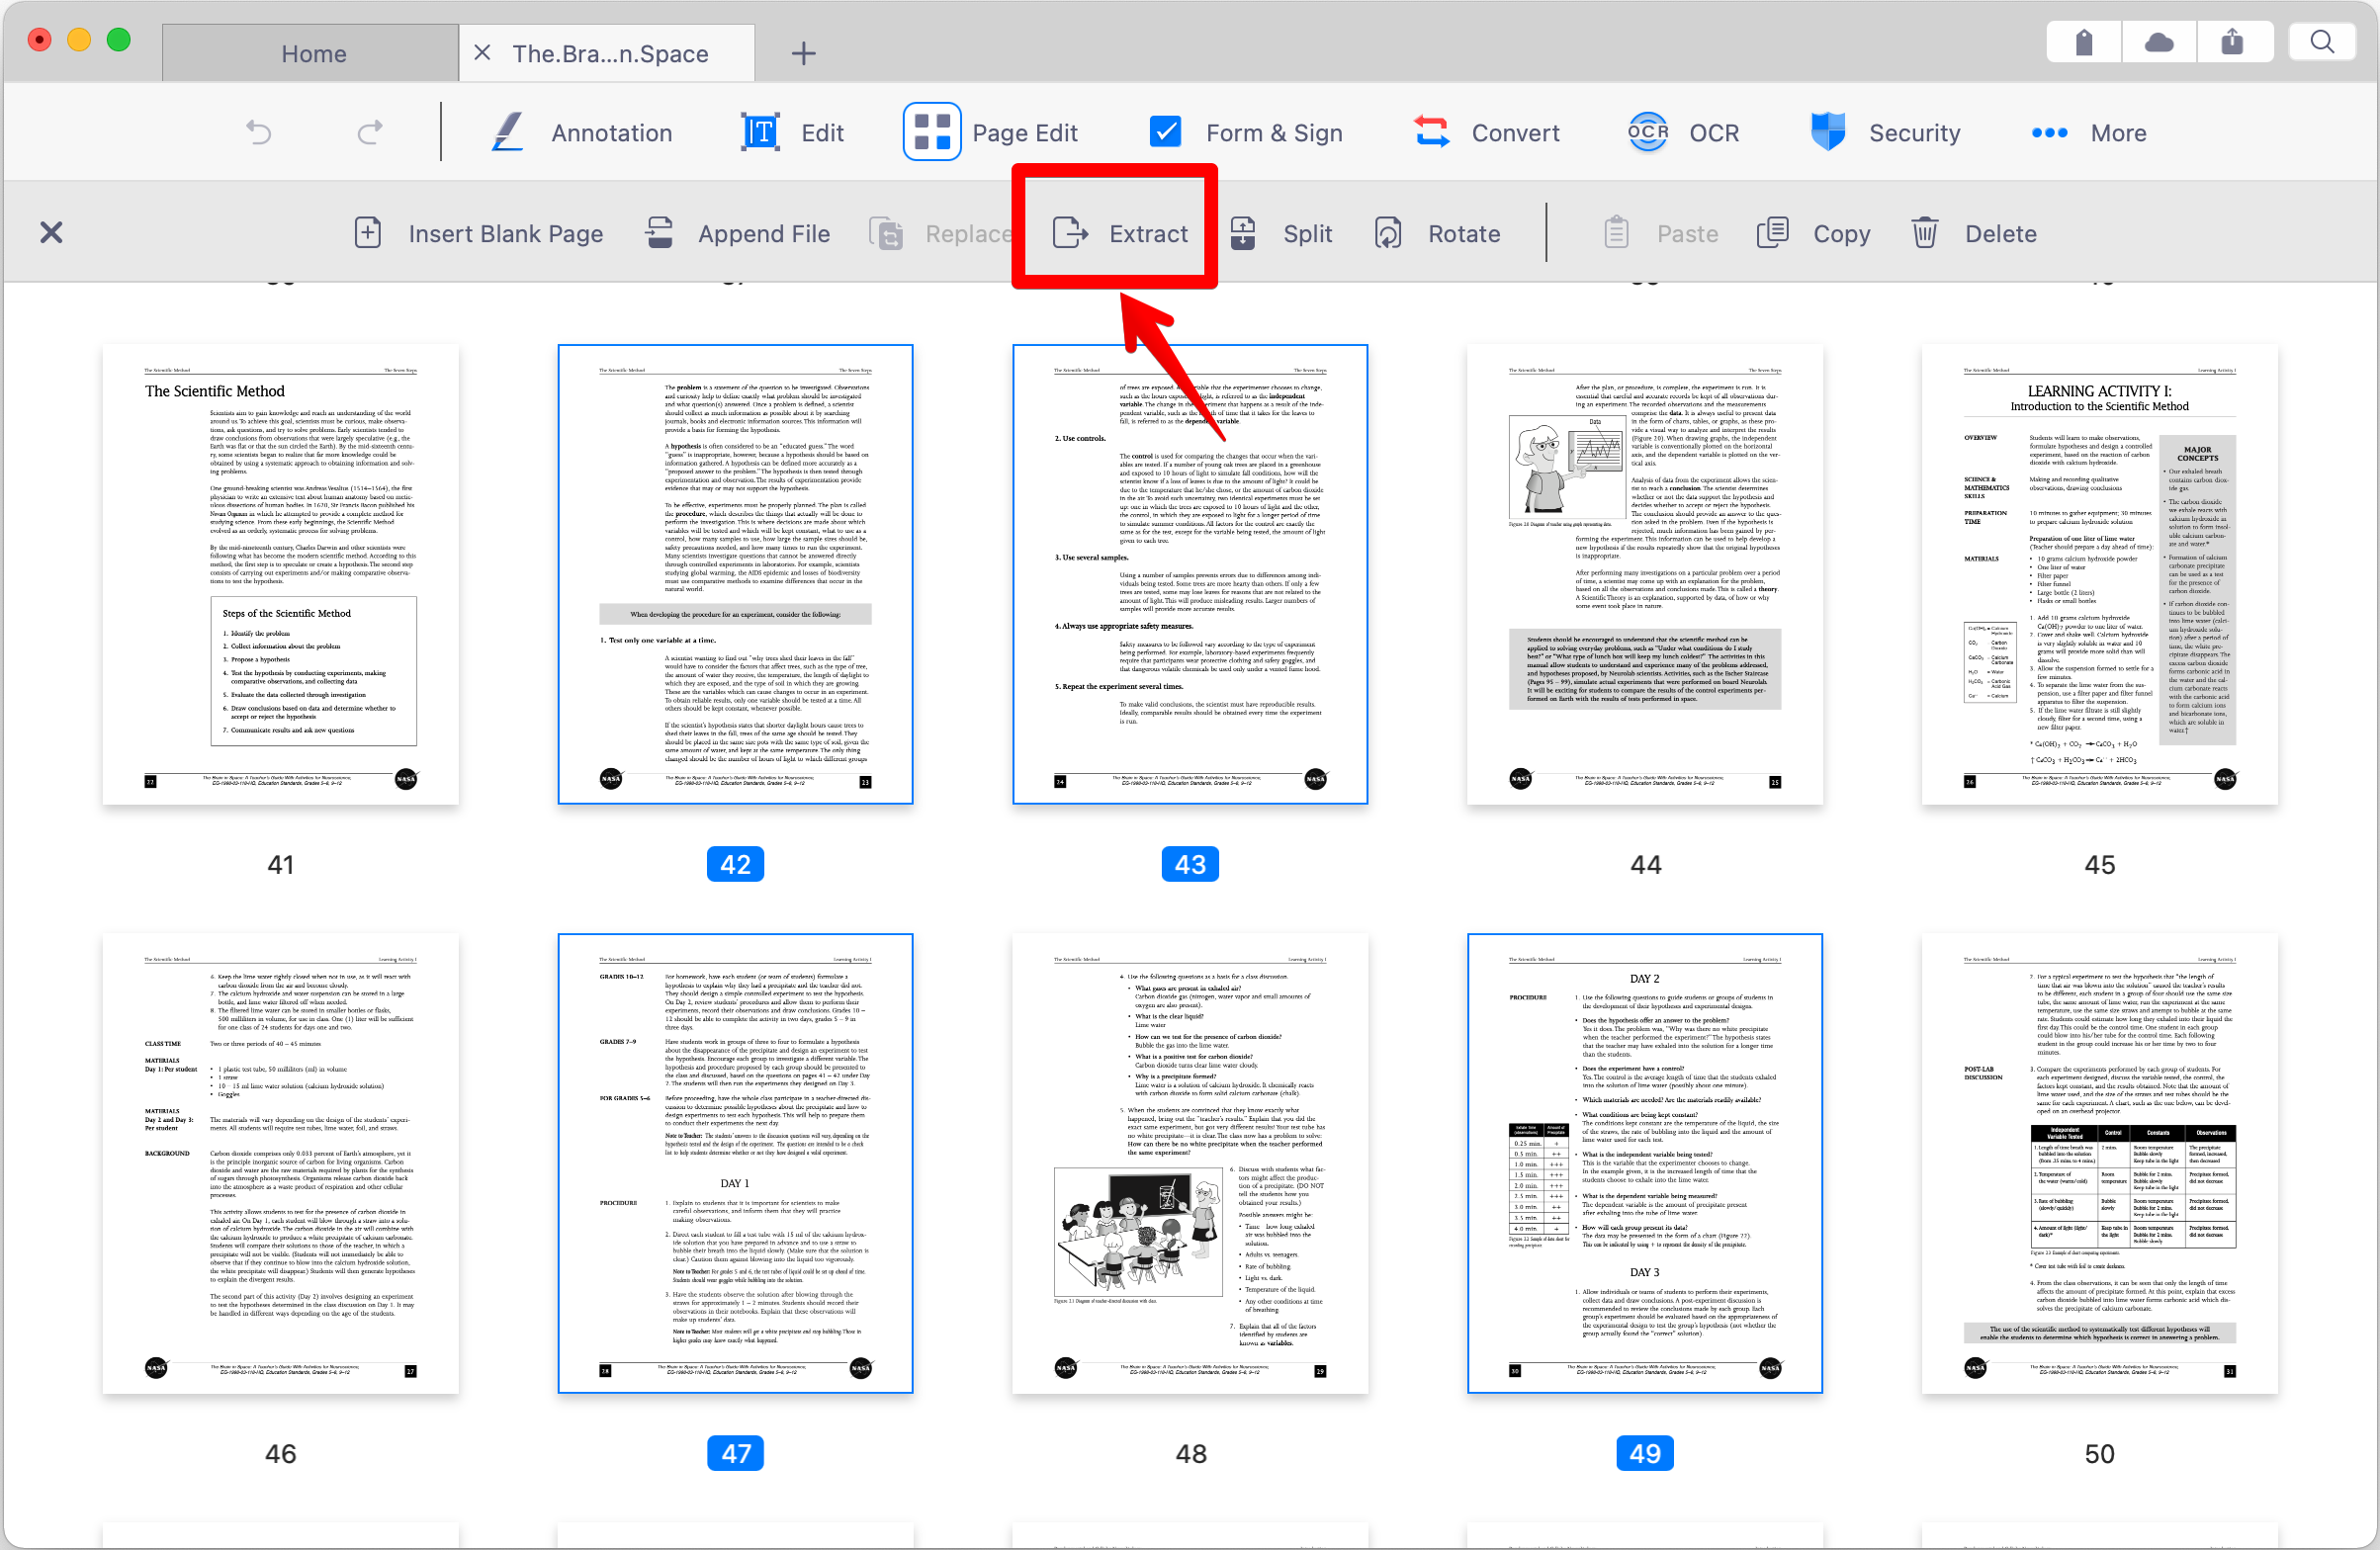The image size is (2380, 1550).
Task: Select page 44 thumbnail
Action: (1644, 574)
